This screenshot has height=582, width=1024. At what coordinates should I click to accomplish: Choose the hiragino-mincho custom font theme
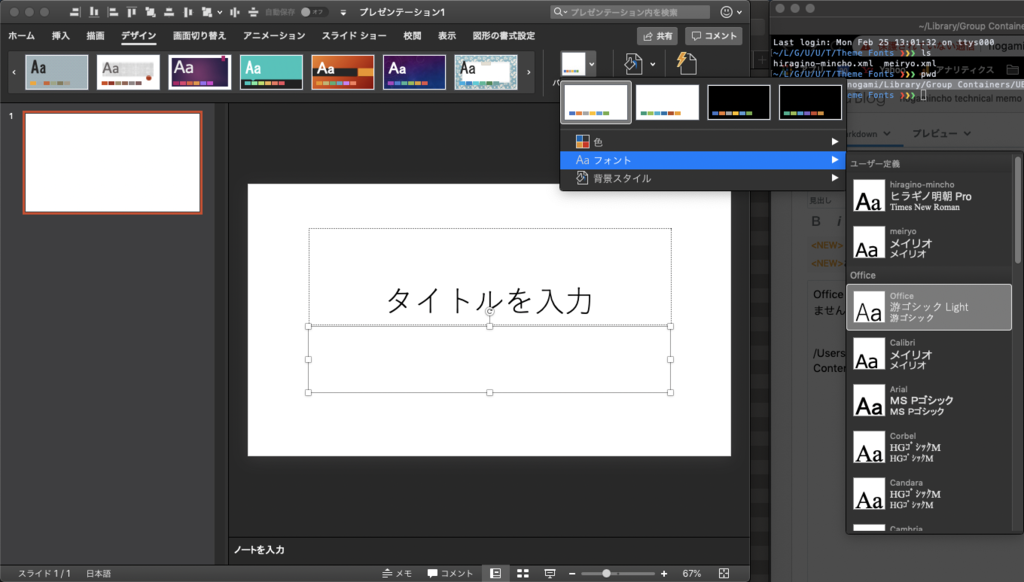[930, 196]
